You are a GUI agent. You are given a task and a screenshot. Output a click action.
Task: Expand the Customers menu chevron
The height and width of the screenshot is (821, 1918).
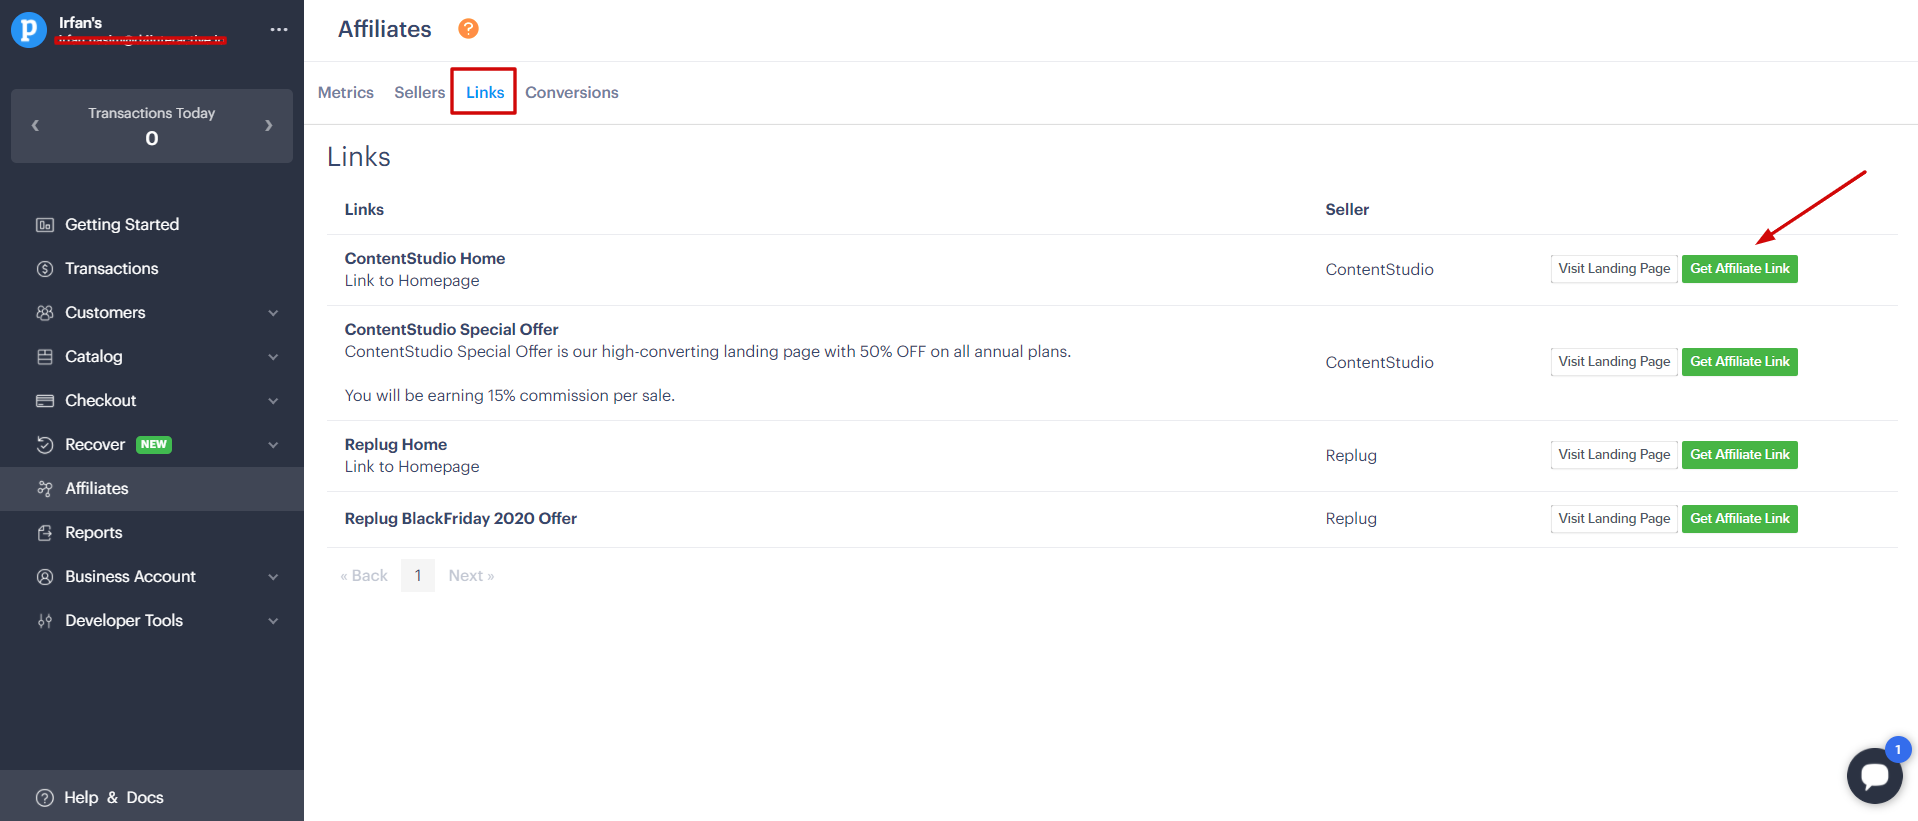273,313
